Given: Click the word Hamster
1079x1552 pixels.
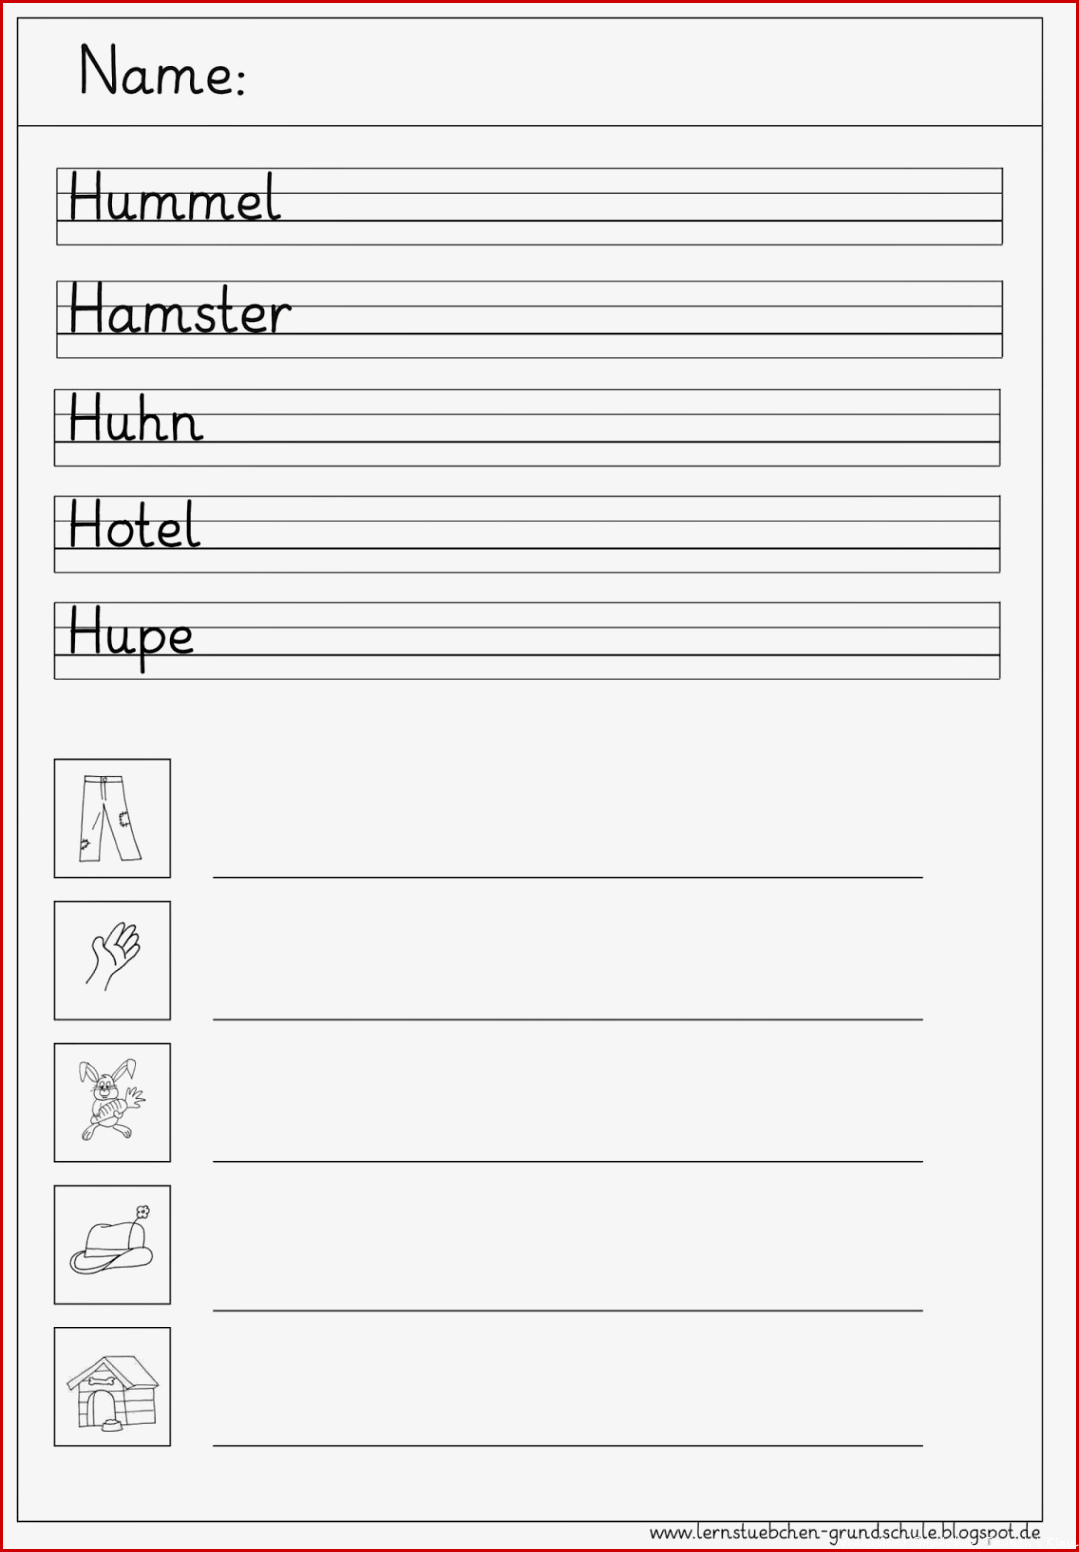Looking at the screenshot, I should [180, 309].
